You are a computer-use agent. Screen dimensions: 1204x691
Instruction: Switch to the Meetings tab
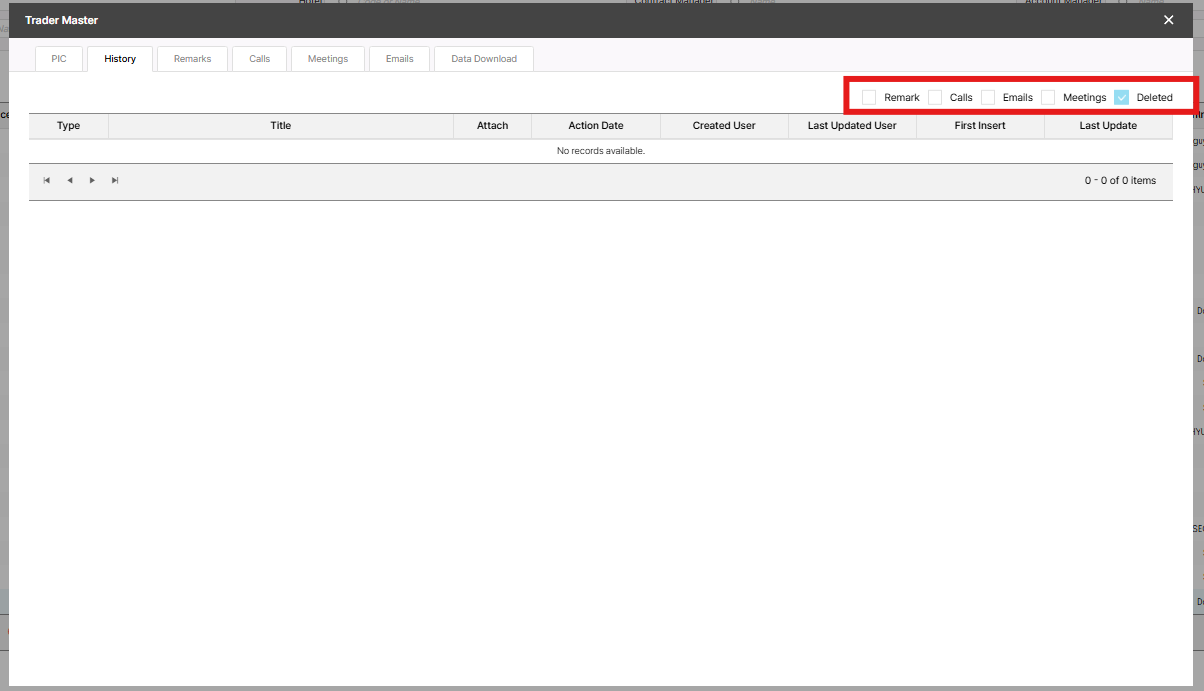(x=328, y=59)
